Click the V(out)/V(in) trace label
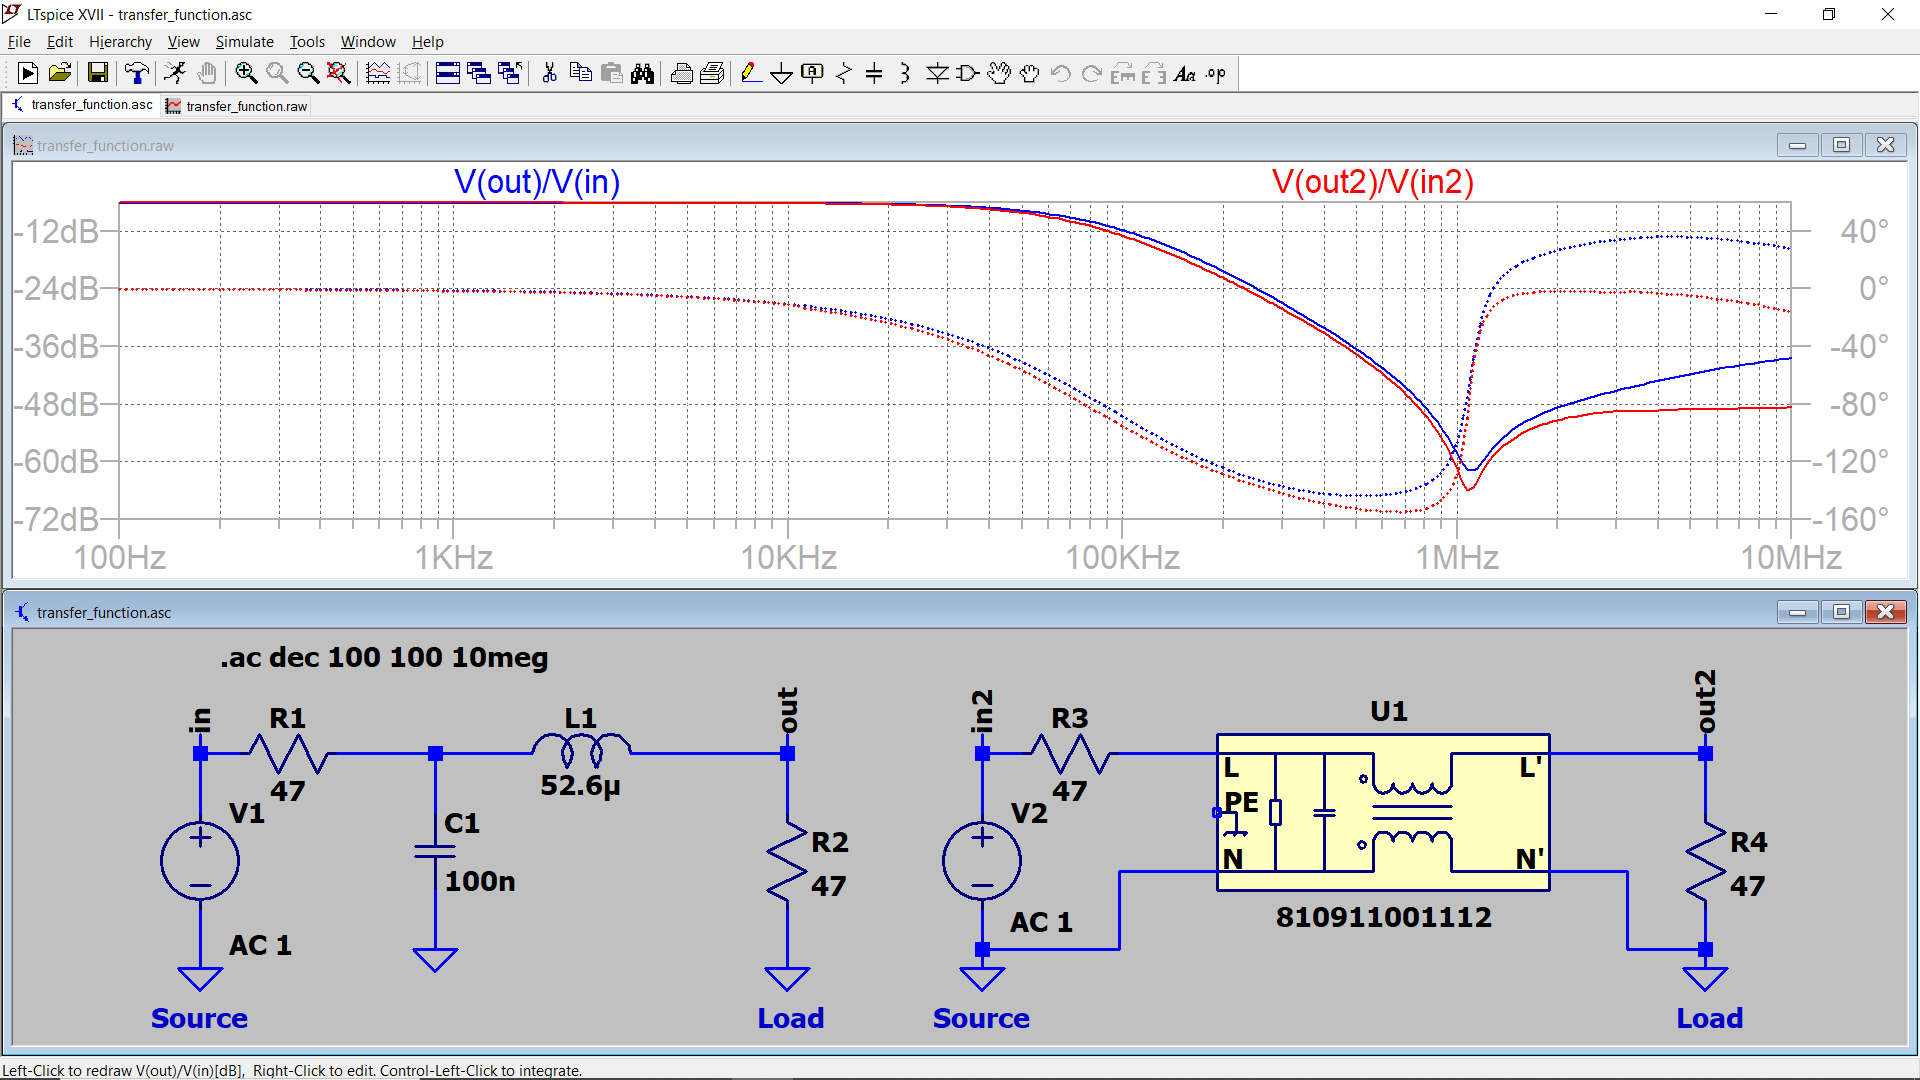Viewport: 1920px width, 1080px height. coord(537,182)
